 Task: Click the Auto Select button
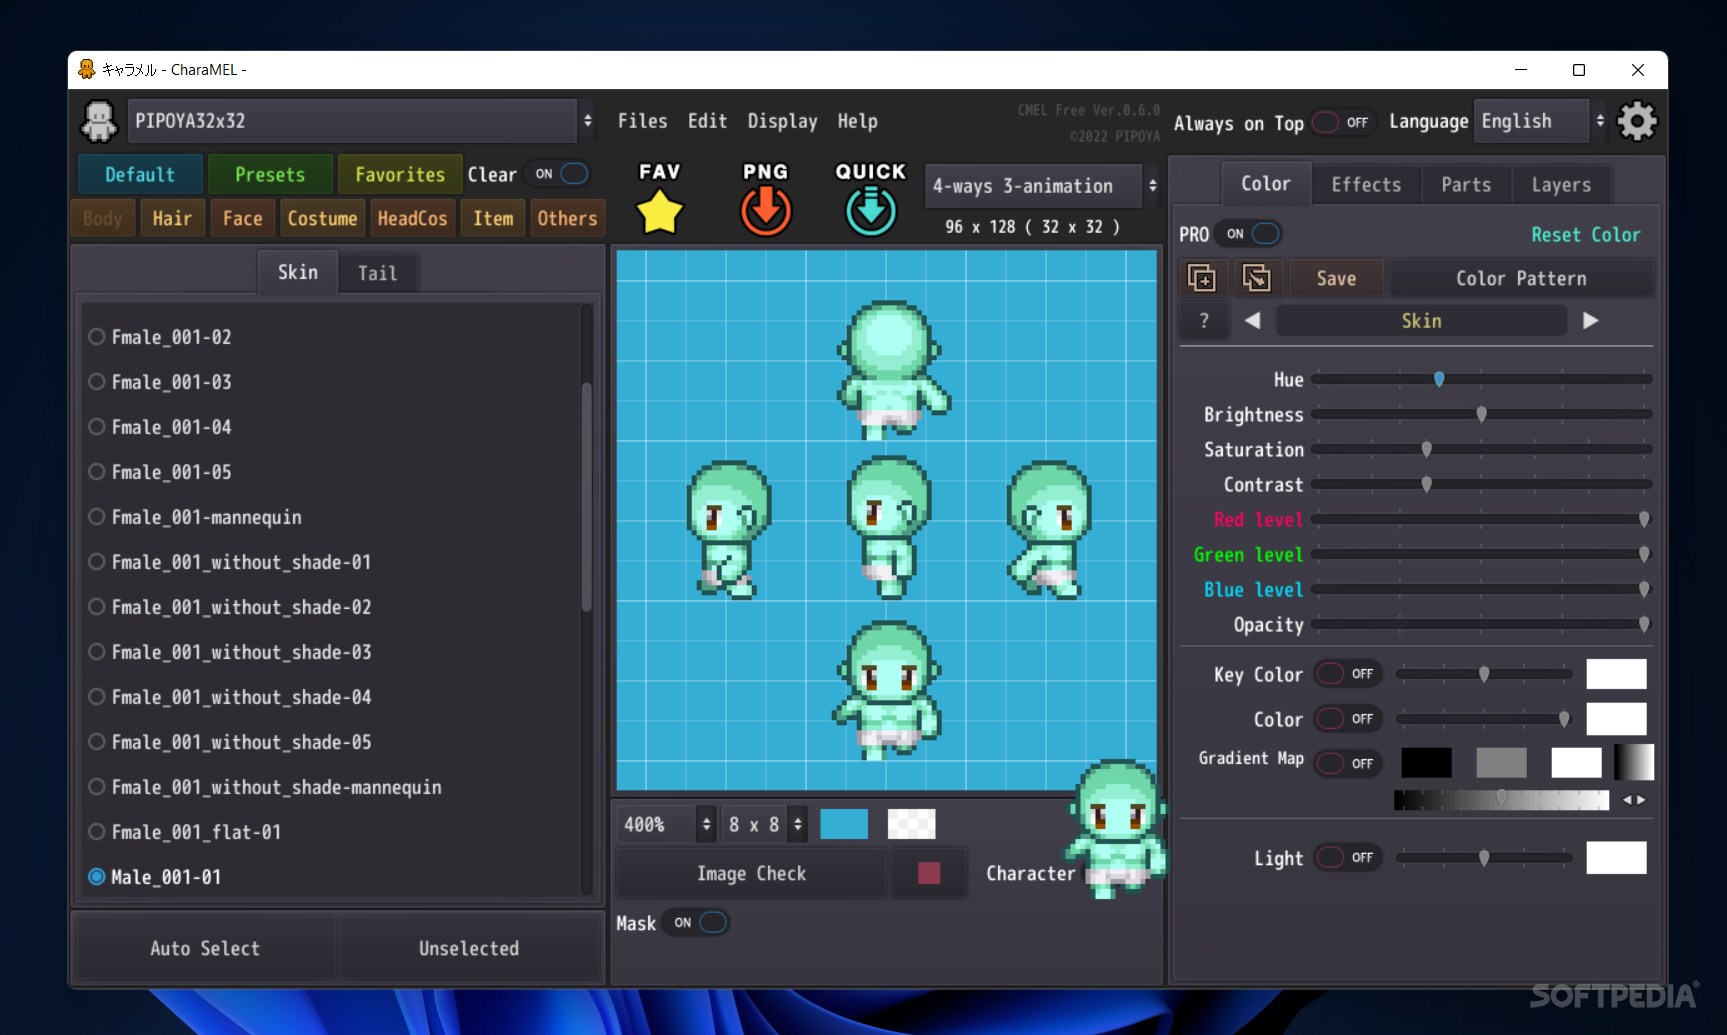click(x=205, y=948)
